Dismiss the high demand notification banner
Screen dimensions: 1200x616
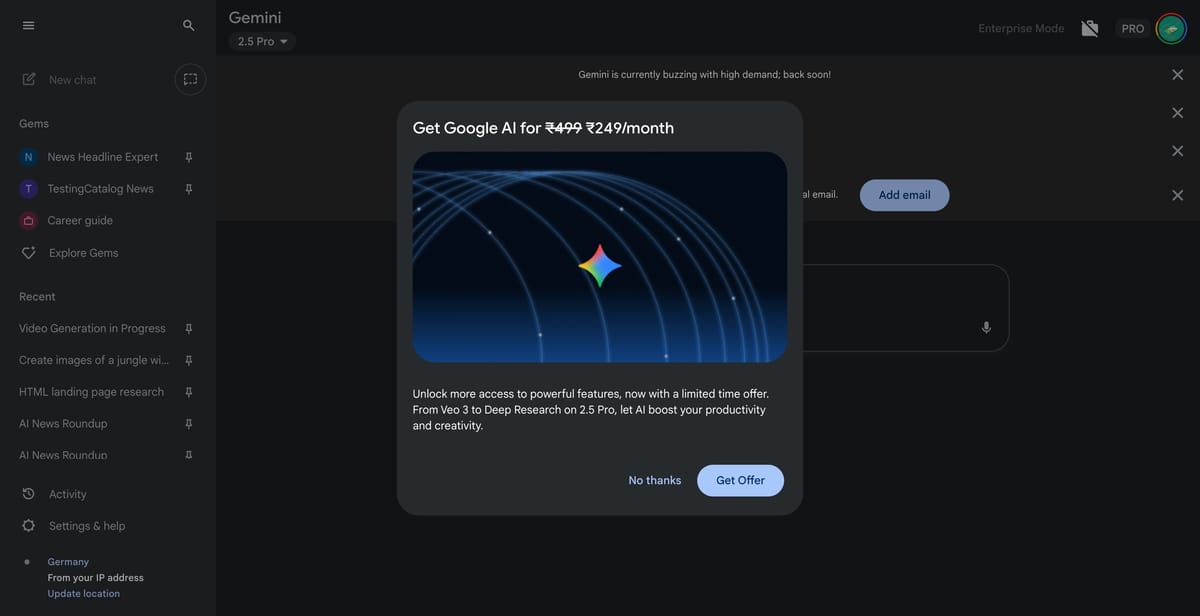[1177, 75]
